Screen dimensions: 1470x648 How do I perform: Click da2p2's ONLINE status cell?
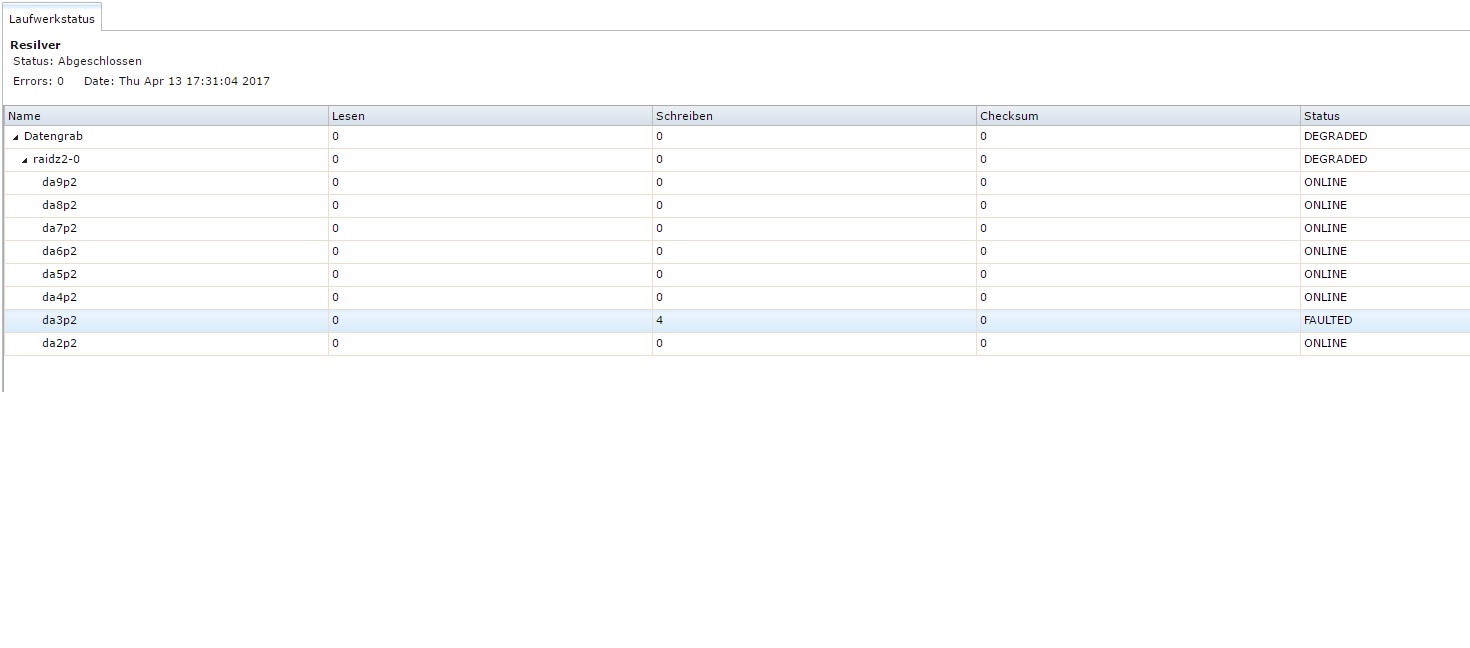(1385, 343)
